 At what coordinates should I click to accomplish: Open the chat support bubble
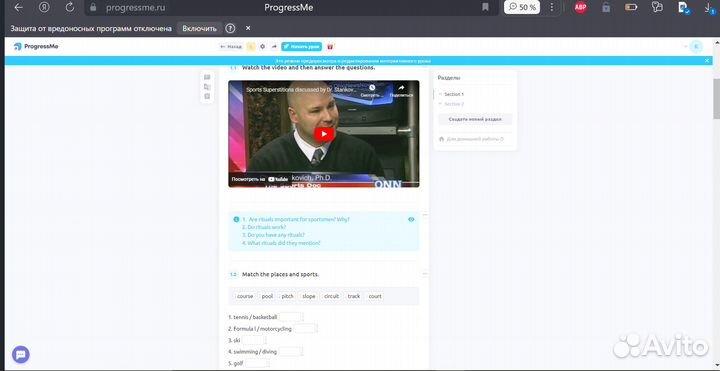click(21, 354)
